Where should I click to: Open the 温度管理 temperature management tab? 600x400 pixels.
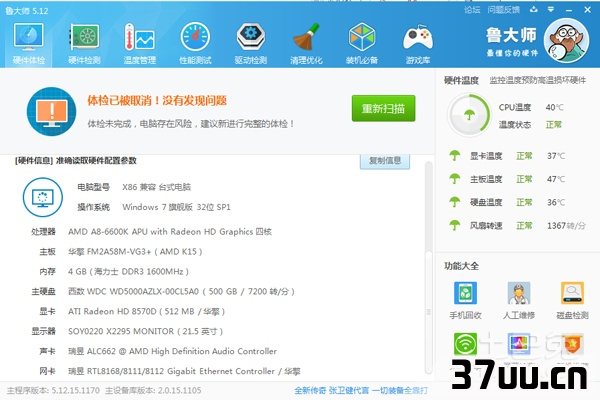(140, 43)
